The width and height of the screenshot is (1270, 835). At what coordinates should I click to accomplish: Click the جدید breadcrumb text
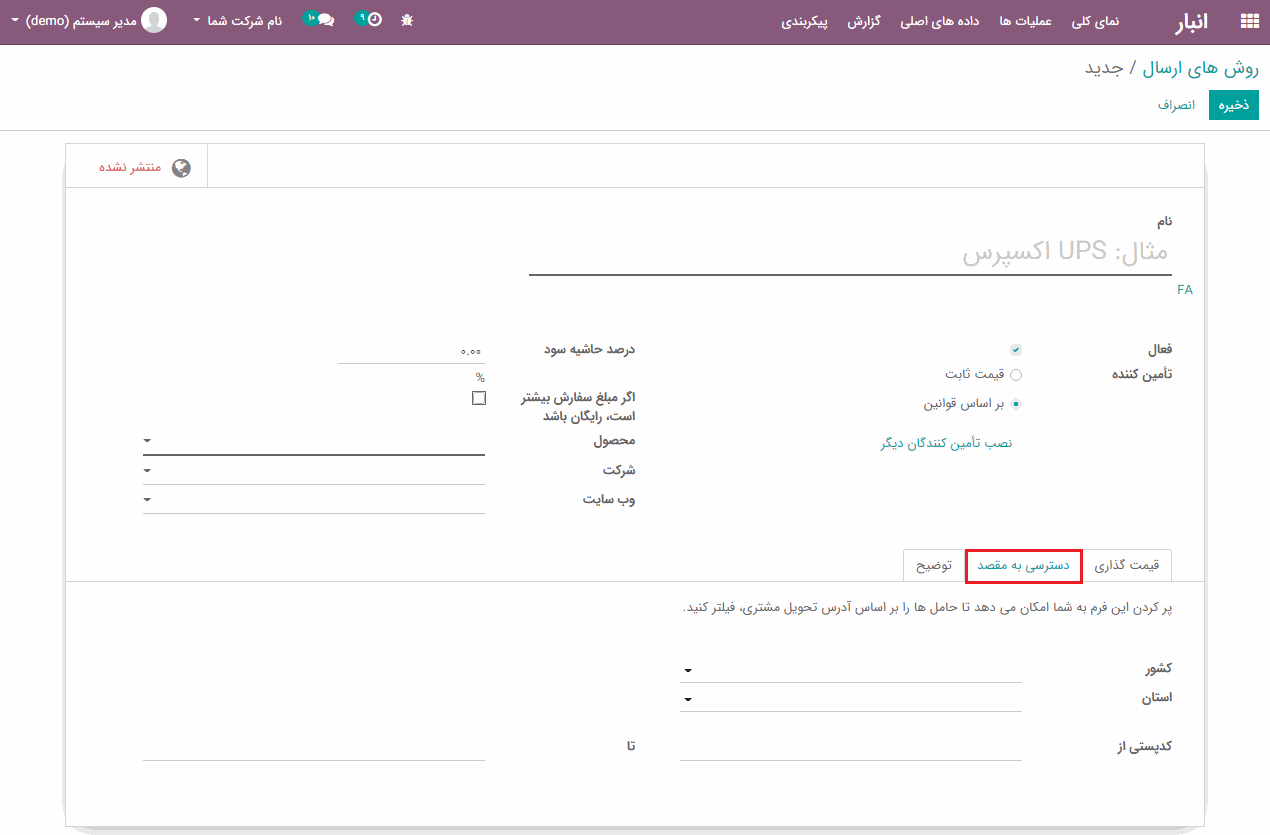(x=1105, y=68)
